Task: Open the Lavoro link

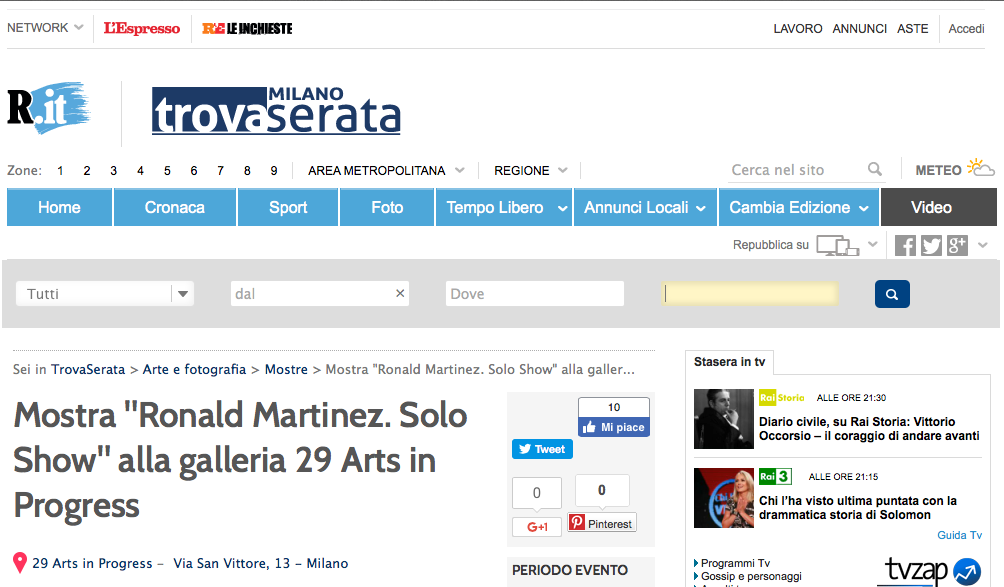Action: click(798, 29)
